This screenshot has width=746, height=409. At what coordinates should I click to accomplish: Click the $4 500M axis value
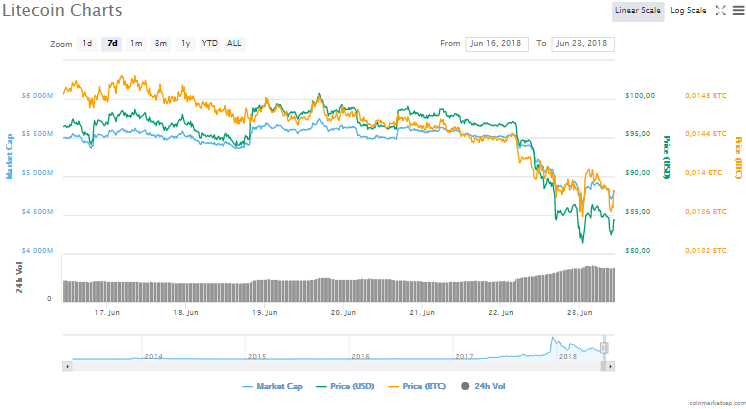coord(37,212)
